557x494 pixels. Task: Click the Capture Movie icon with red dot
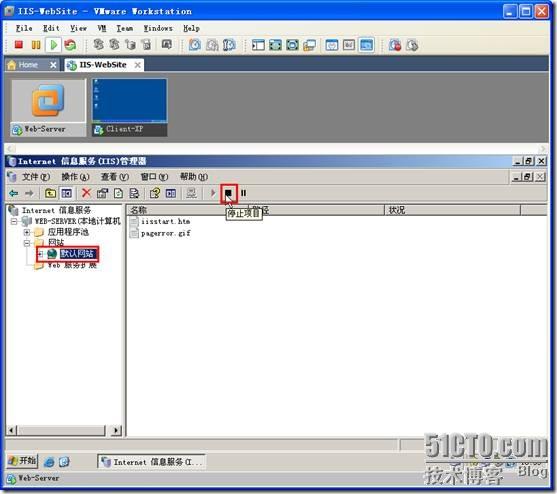[x=395, y=45]
